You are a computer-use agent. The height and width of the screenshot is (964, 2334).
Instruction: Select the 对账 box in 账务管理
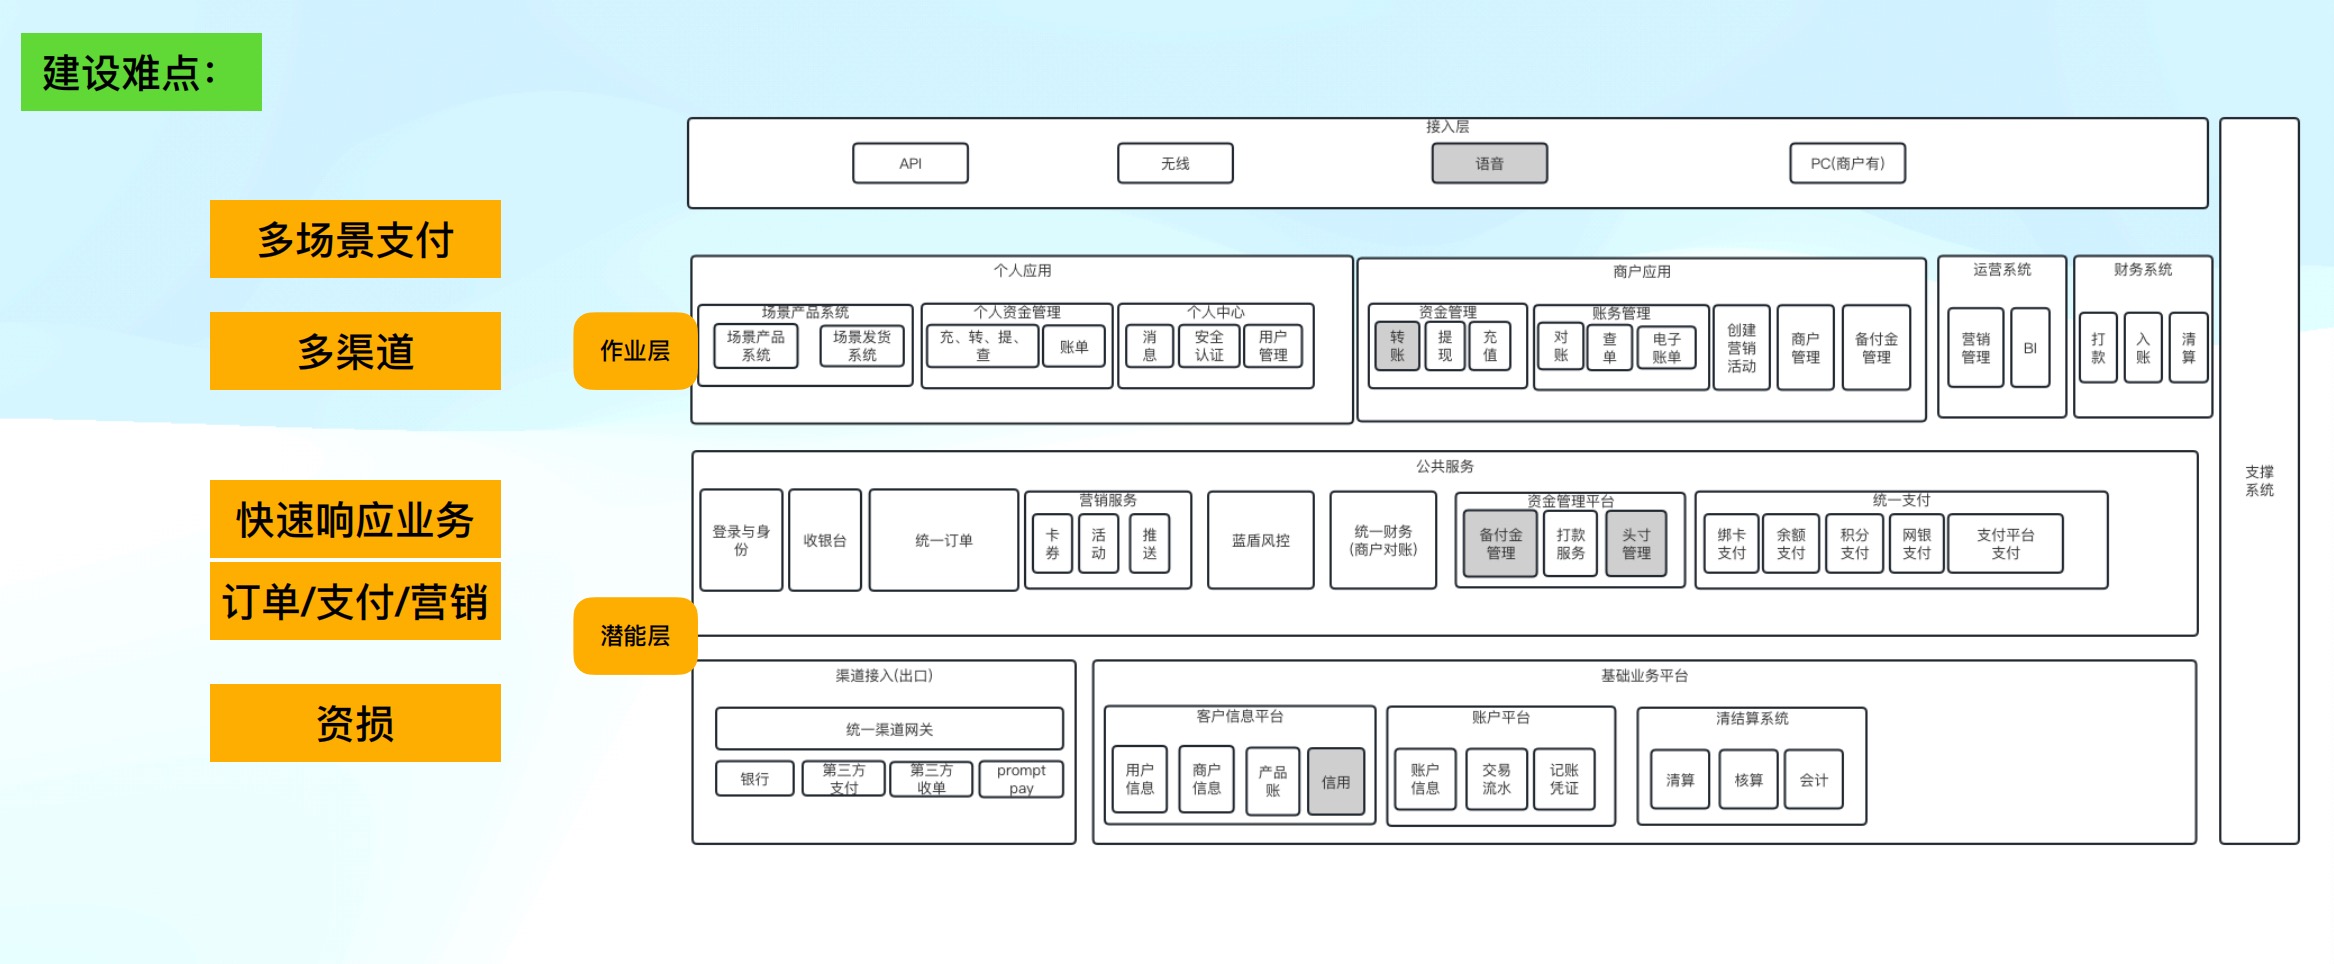click(1561, 346)
